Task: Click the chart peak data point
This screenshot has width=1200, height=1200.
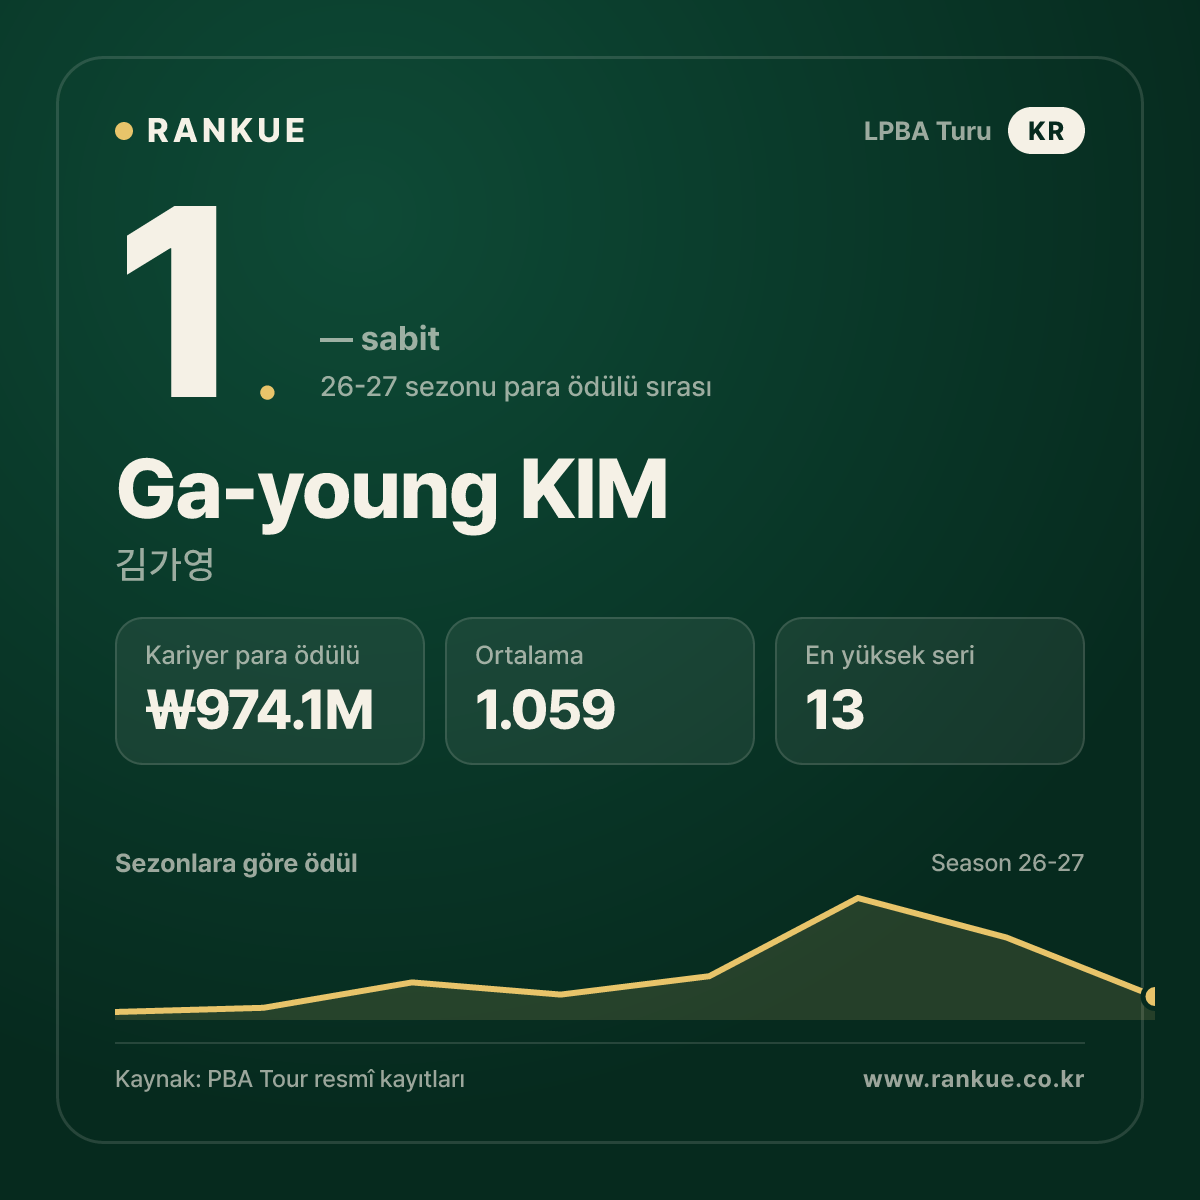Action: point(858,898)
